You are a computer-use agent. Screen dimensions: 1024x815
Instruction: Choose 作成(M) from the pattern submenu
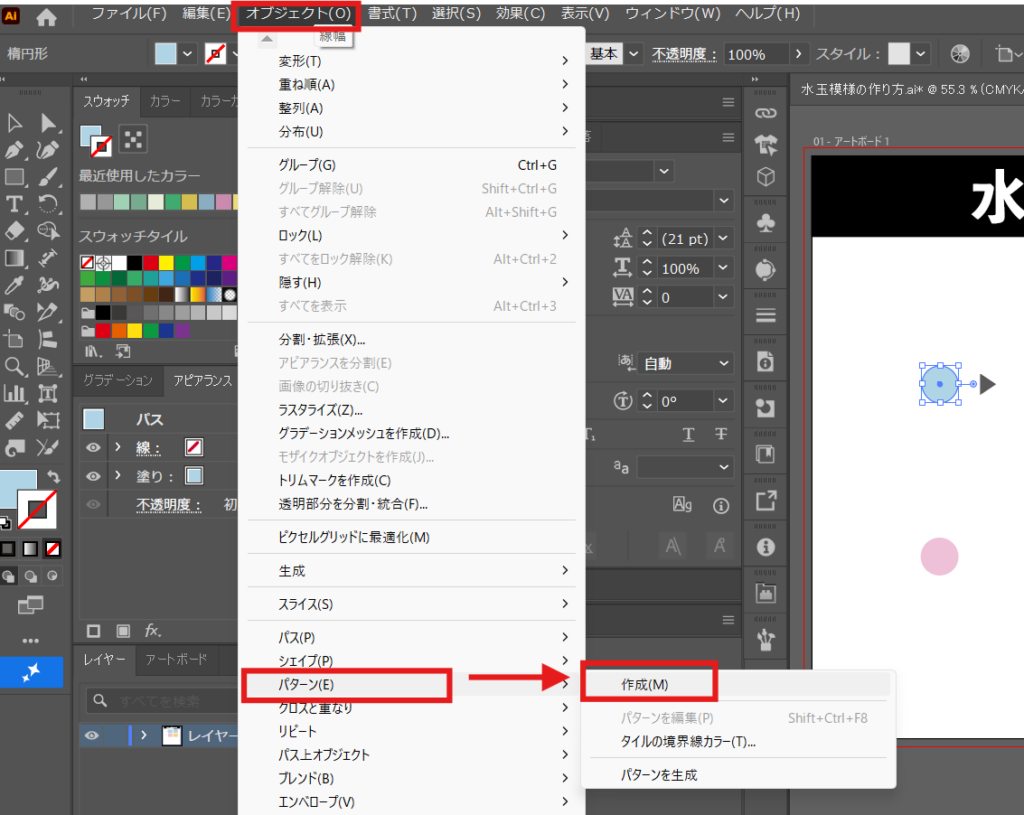pos(645,684)
